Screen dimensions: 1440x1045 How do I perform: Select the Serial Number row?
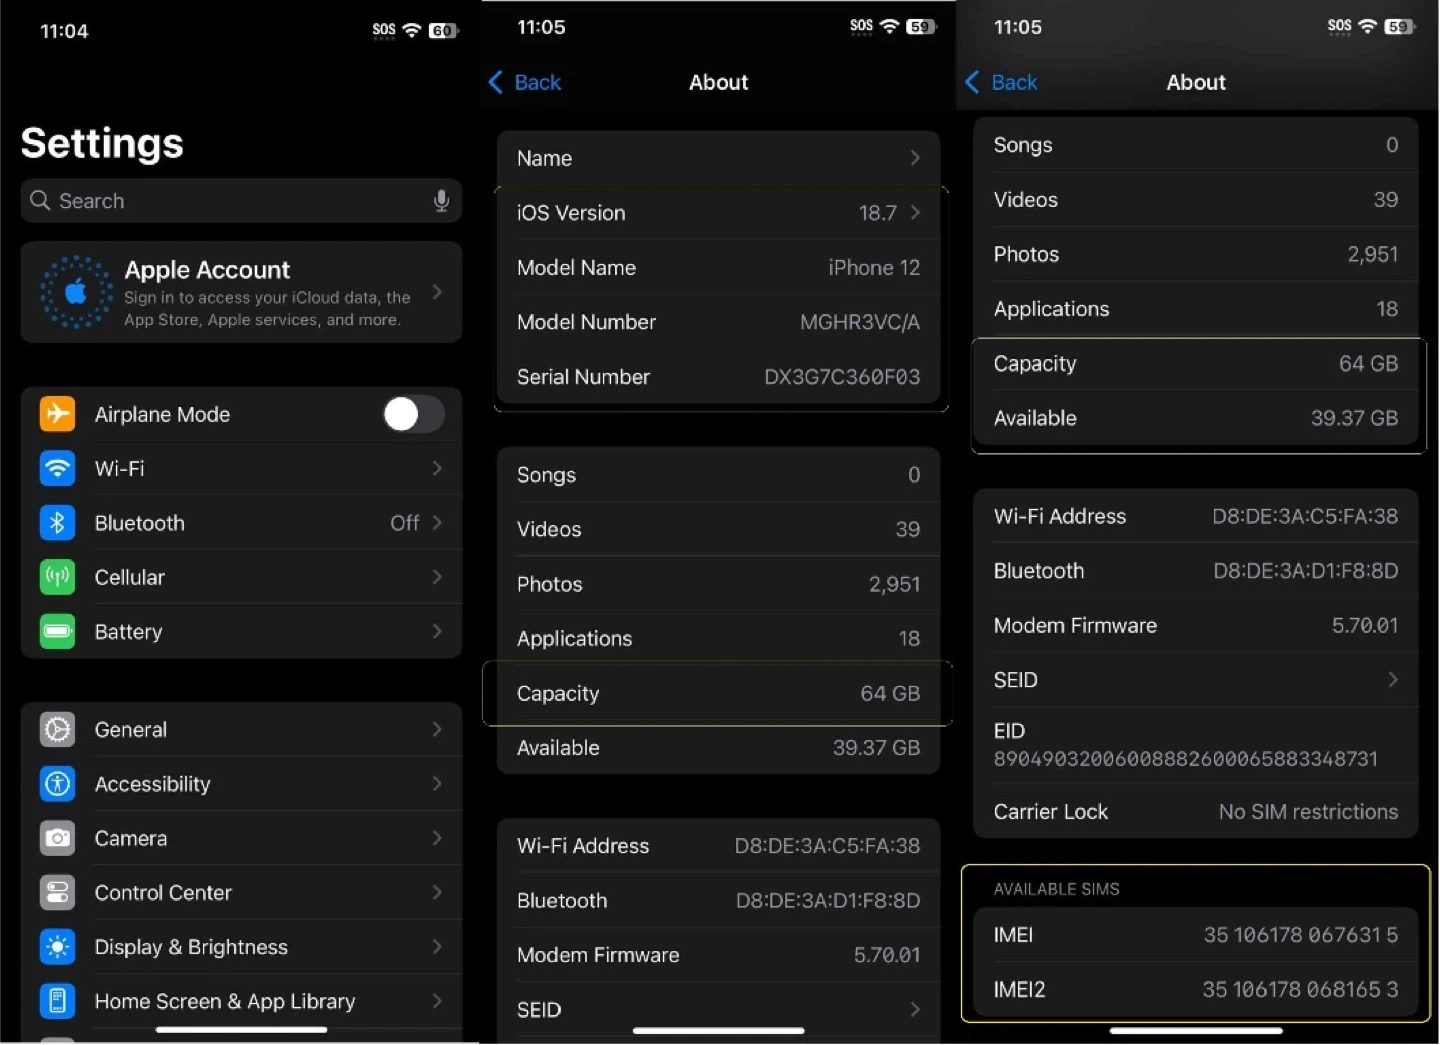(x=717, y=377)
